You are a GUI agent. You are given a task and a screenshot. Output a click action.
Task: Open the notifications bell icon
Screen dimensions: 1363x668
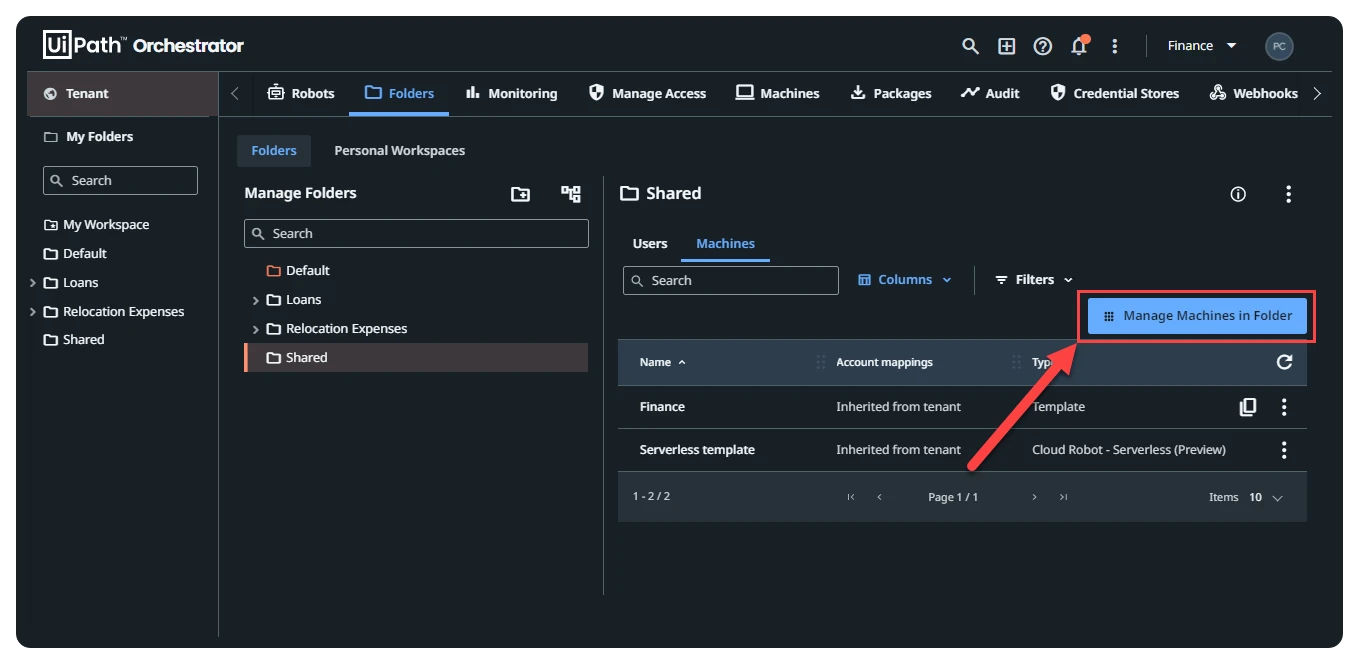pos(1079,46)
